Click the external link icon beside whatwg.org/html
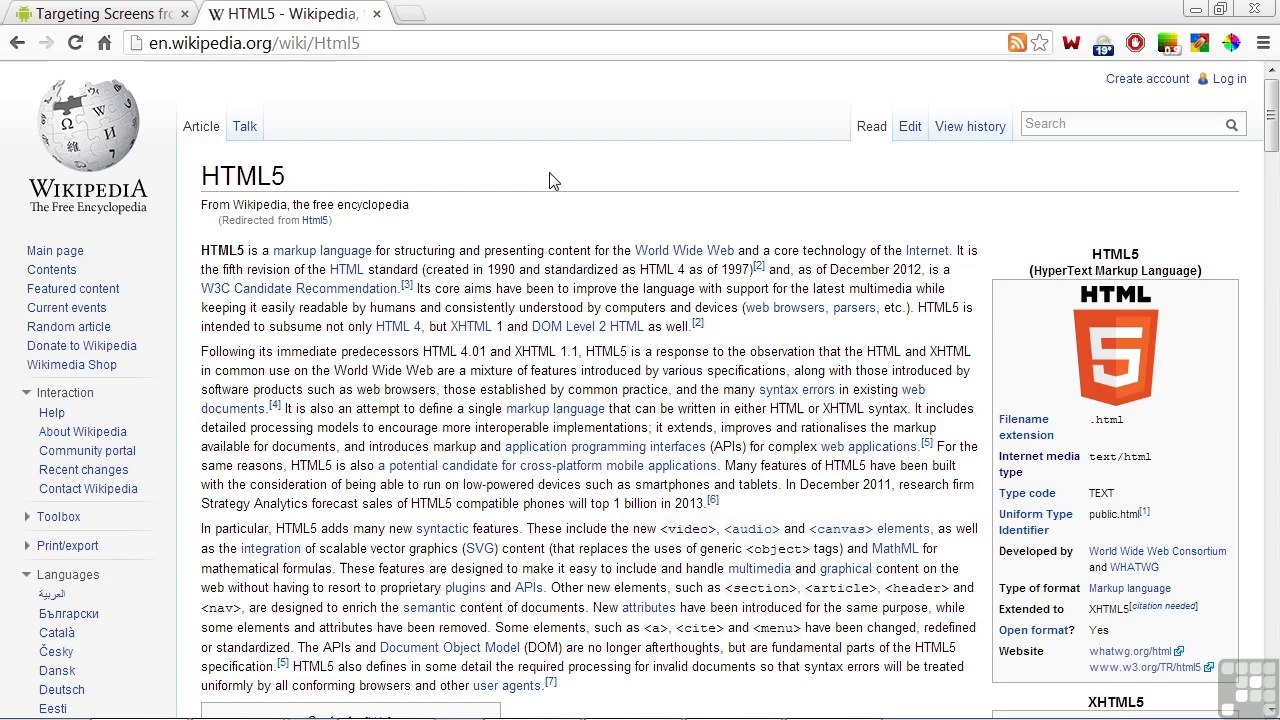Screen dimensions: 1280x720 click(1179, 652)
